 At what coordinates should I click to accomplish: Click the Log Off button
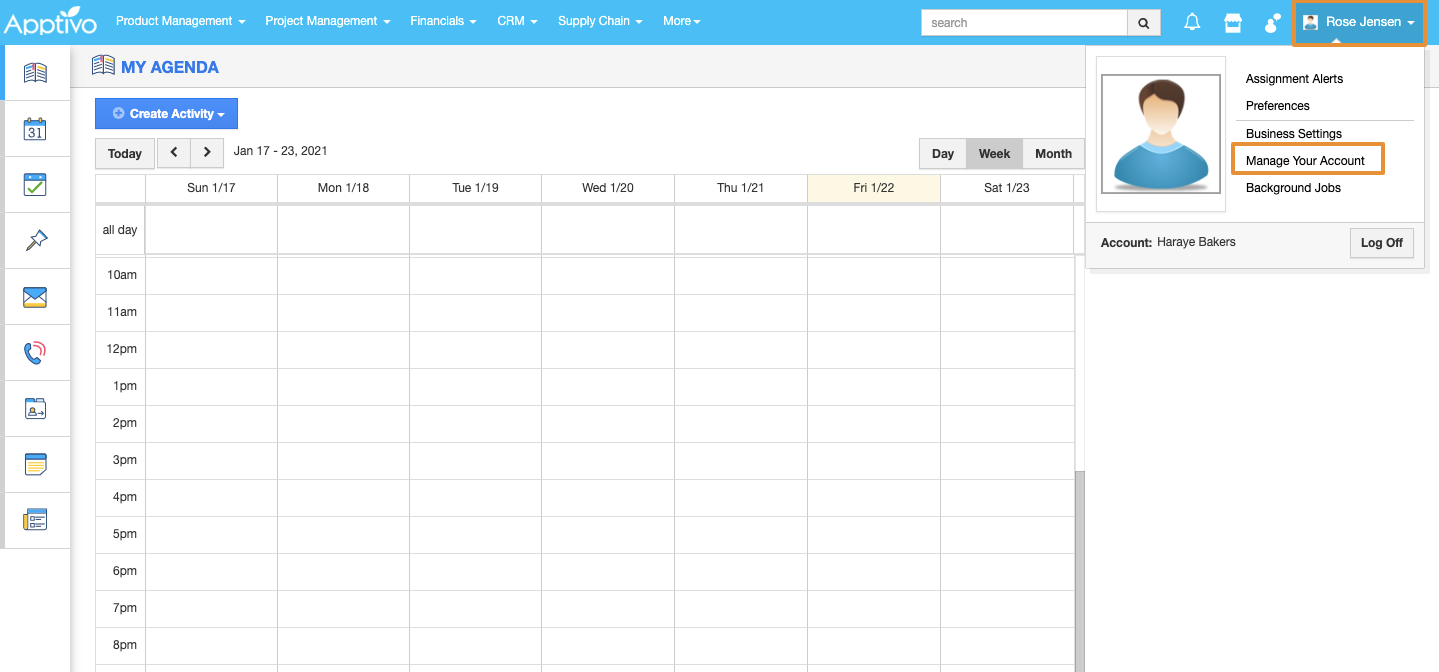tap(1381, 243)
